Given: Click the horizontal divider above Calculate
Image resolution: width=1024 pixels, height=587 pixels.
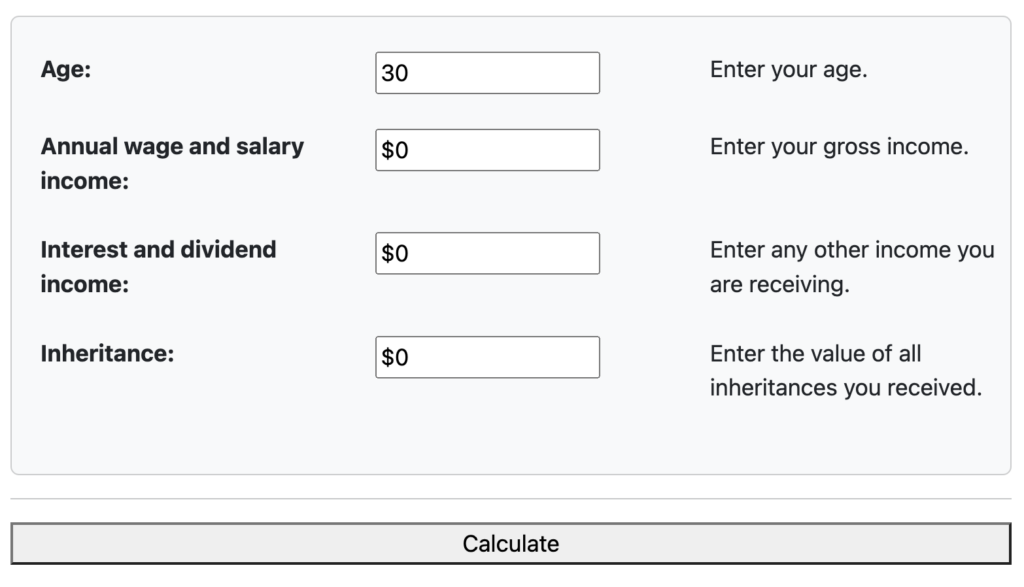Looking at the screenshot, I should pos(511,498).
